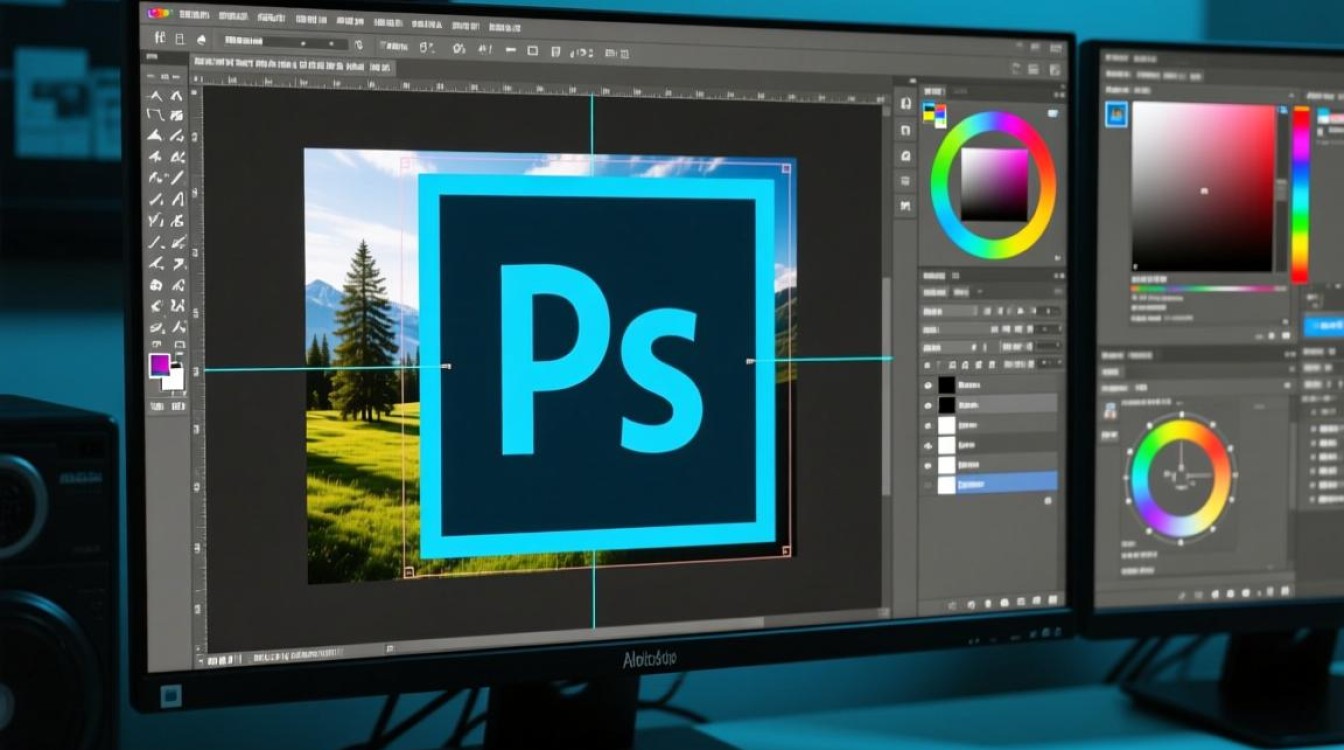This screenshot has width=1344, height=750.
Task: Click the blue highlighted icon beside the color picker on the second monitor
Action: [1116, 114]
